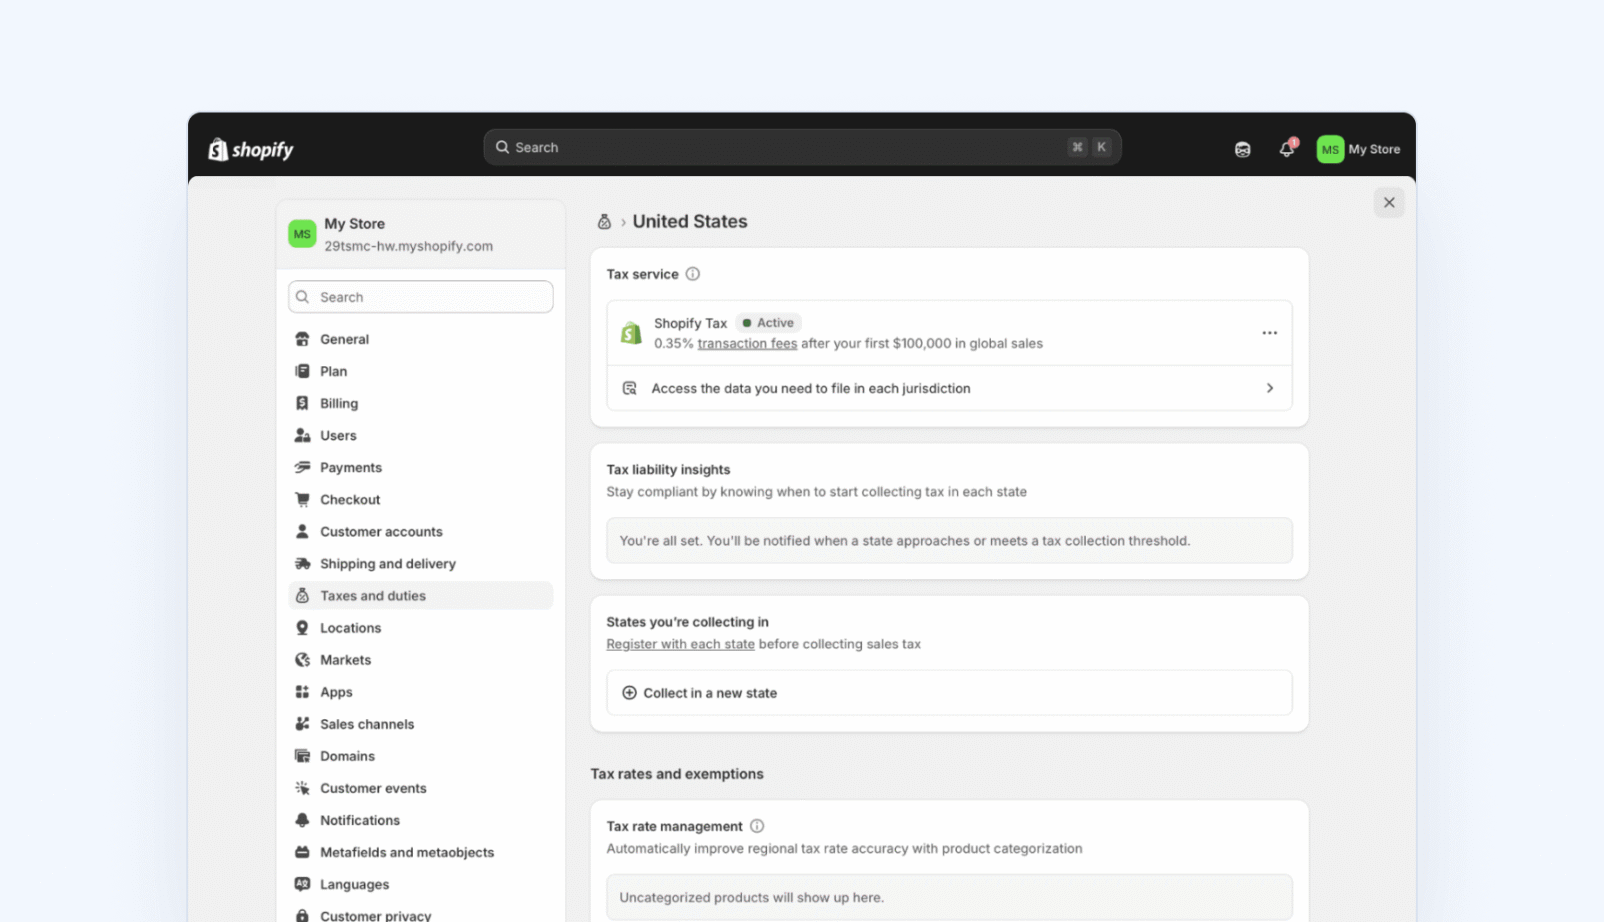Click the Tax rates and exemptions heading
Screen dimensions: 1604x922
677,774
